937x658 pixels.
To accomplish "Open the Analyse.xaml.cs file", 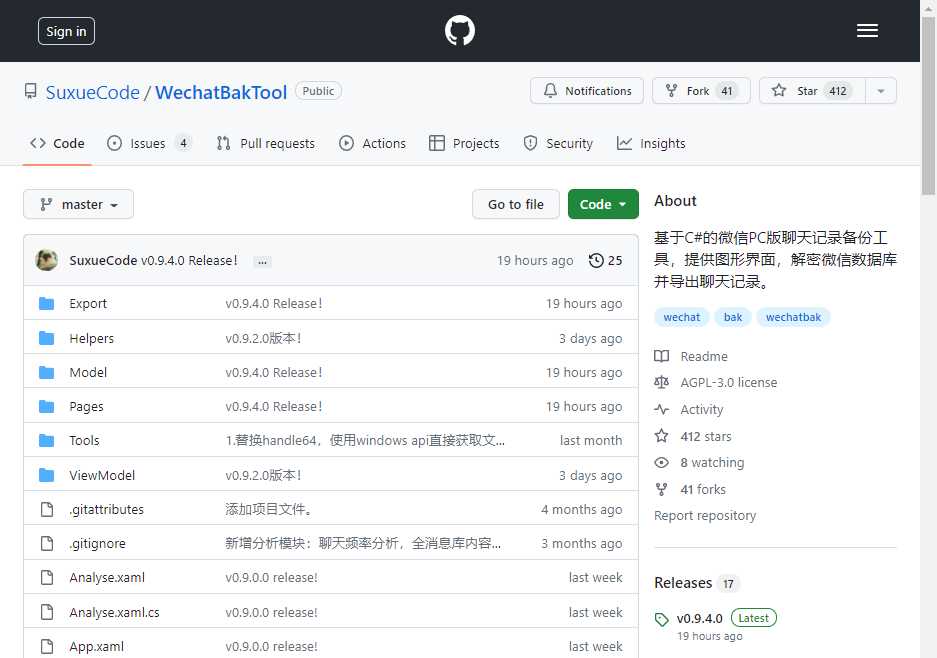I will [114, 613].
